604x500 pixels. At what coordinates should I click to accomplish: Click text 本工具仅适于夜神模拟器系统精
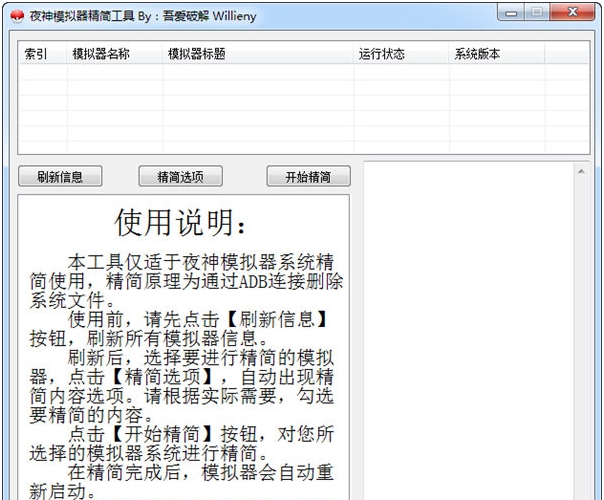click(201, 262)
